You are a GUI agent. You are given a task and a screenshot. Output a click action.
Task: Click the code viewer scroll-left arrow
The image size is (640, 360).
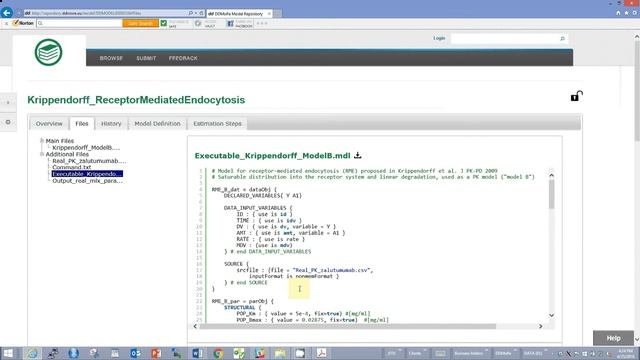(x=195, y=327)
